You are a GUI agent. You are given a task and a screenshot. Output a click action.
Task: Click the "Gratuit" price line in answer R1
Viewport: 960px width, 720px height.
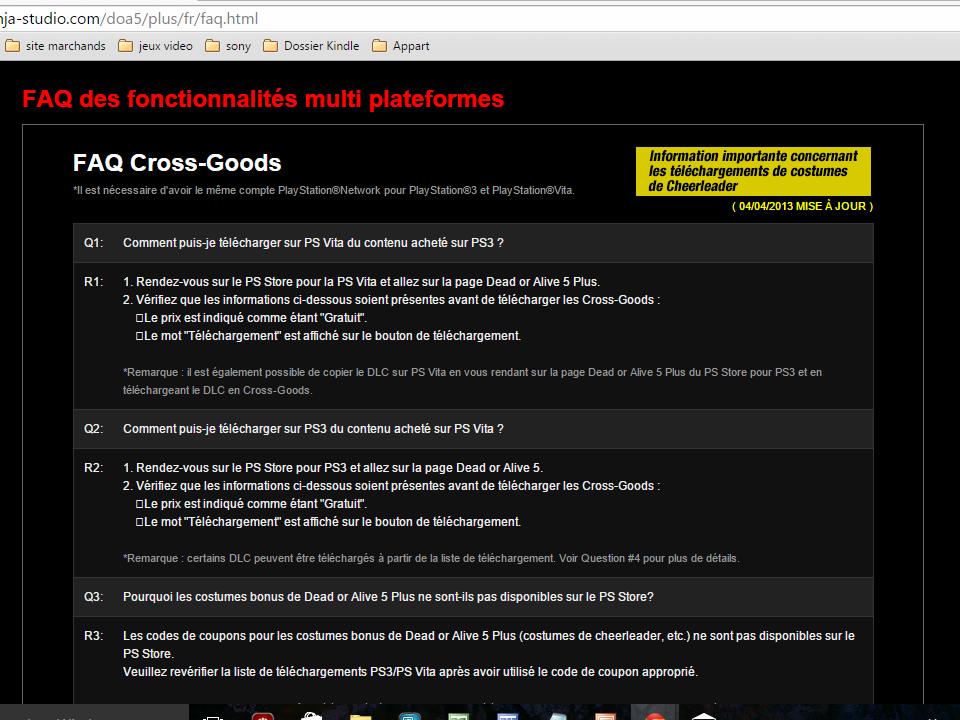(252, 318)
